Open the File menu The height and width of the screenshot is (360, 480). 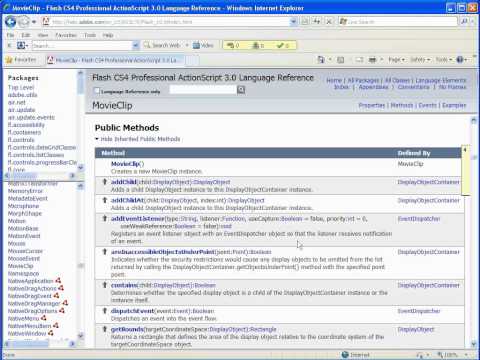(x=10, y=35)
